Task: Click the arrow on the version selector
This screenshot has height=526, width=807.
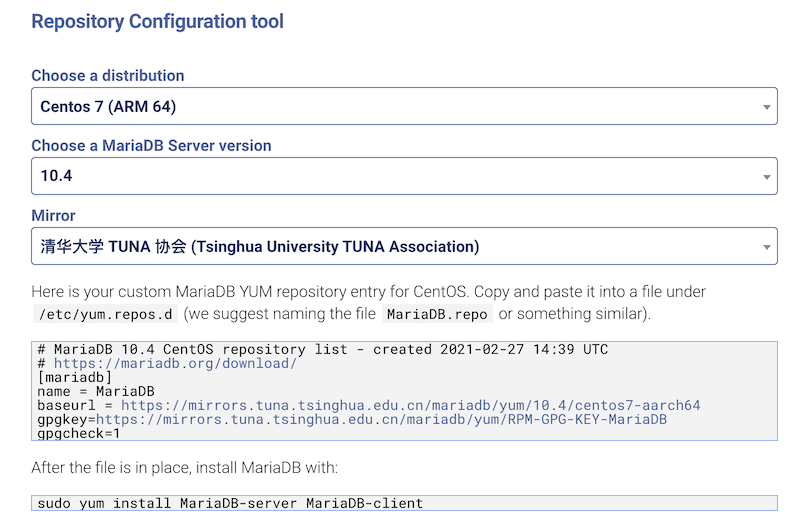Action: [766, 177]
